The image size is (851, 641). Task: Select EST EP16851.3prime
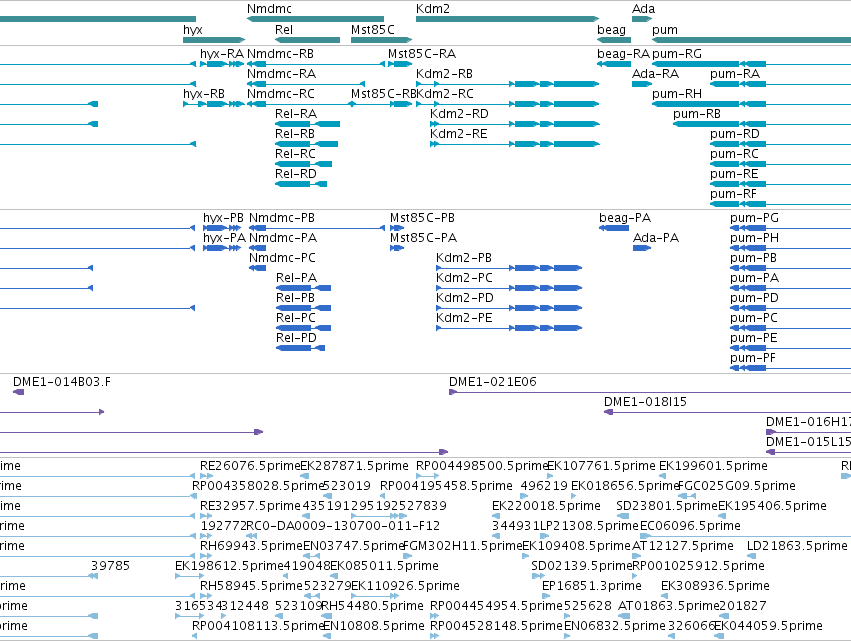(x=592, y=586)
